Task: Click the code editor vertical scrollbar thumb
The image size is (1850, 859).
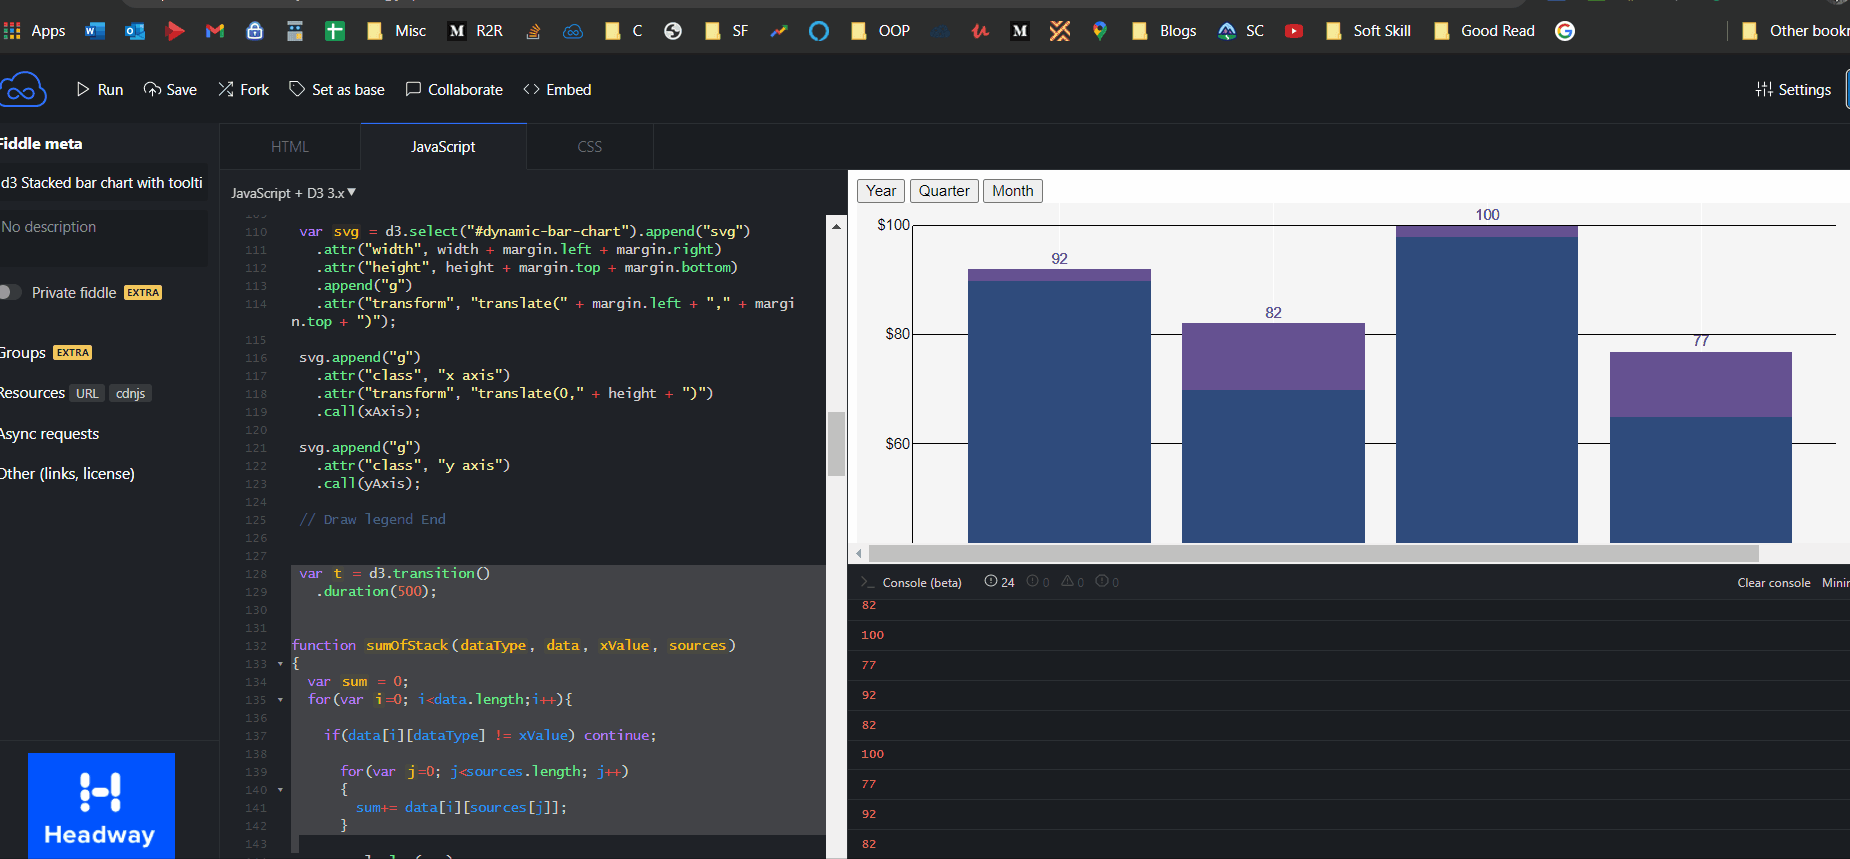Action: (x=836, y=444)
